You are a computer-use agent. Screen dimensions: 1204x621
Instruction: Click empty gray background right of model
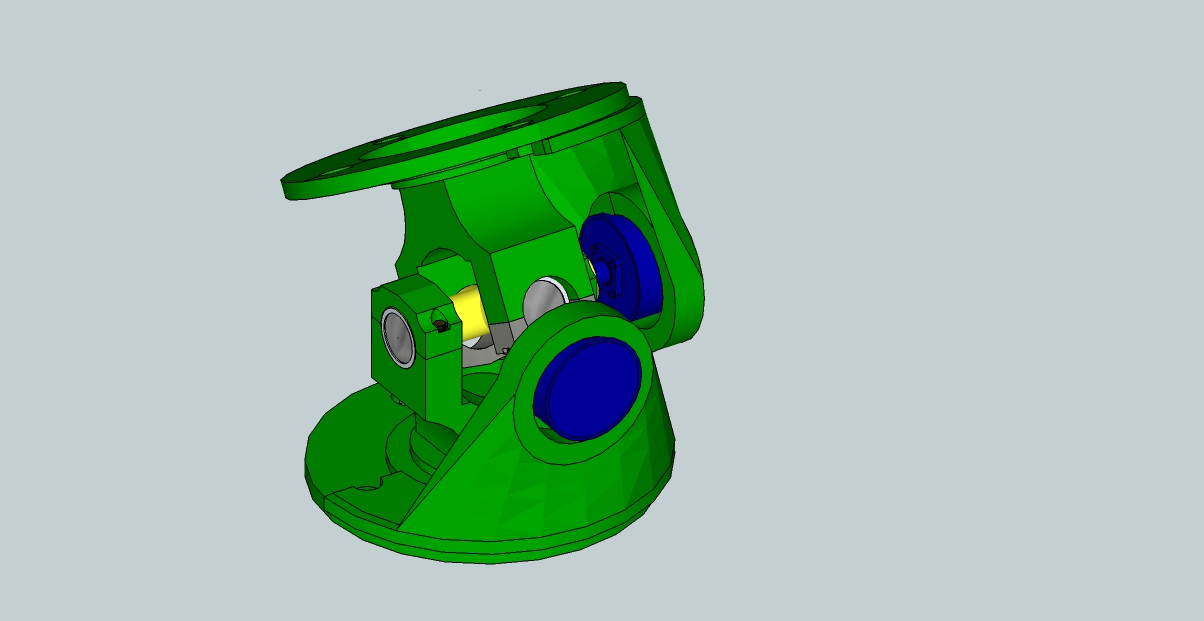pyautogui.click(x=950, y=300)
